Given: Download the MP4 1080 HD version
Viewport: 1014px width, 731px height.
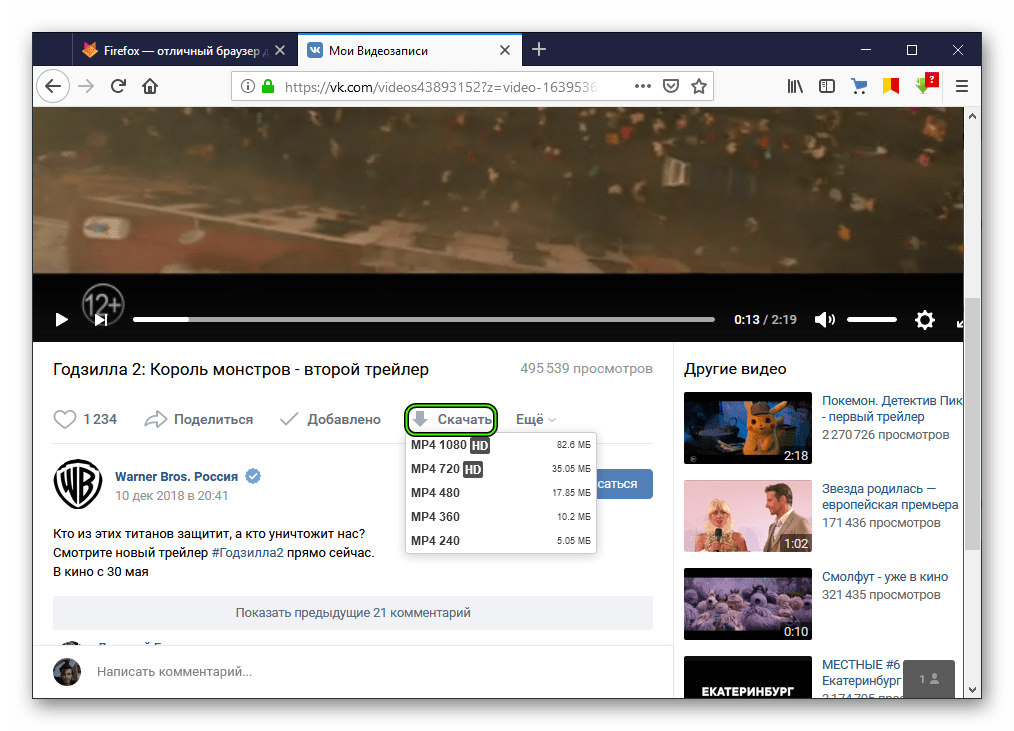Looking at the screenshot, I should coord(501,445).
